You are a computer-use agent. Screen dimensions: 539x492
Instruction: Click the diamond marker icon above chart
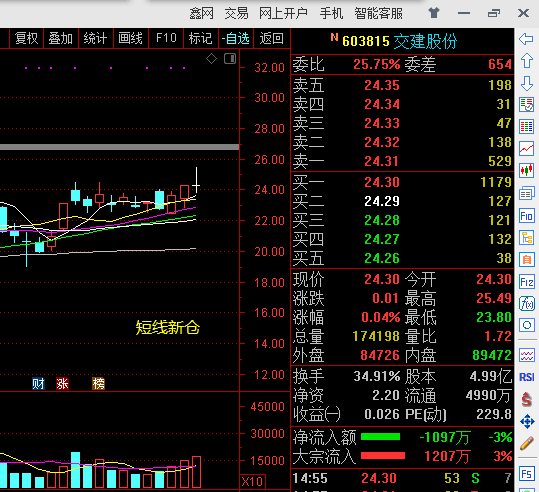click(x=211, y=59)
